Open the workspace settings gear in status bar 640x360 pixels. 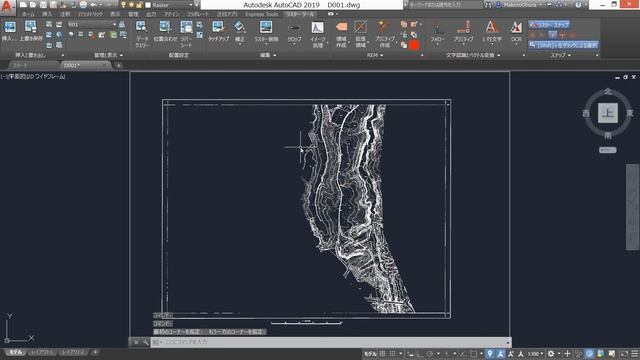(x=551, y=354)
